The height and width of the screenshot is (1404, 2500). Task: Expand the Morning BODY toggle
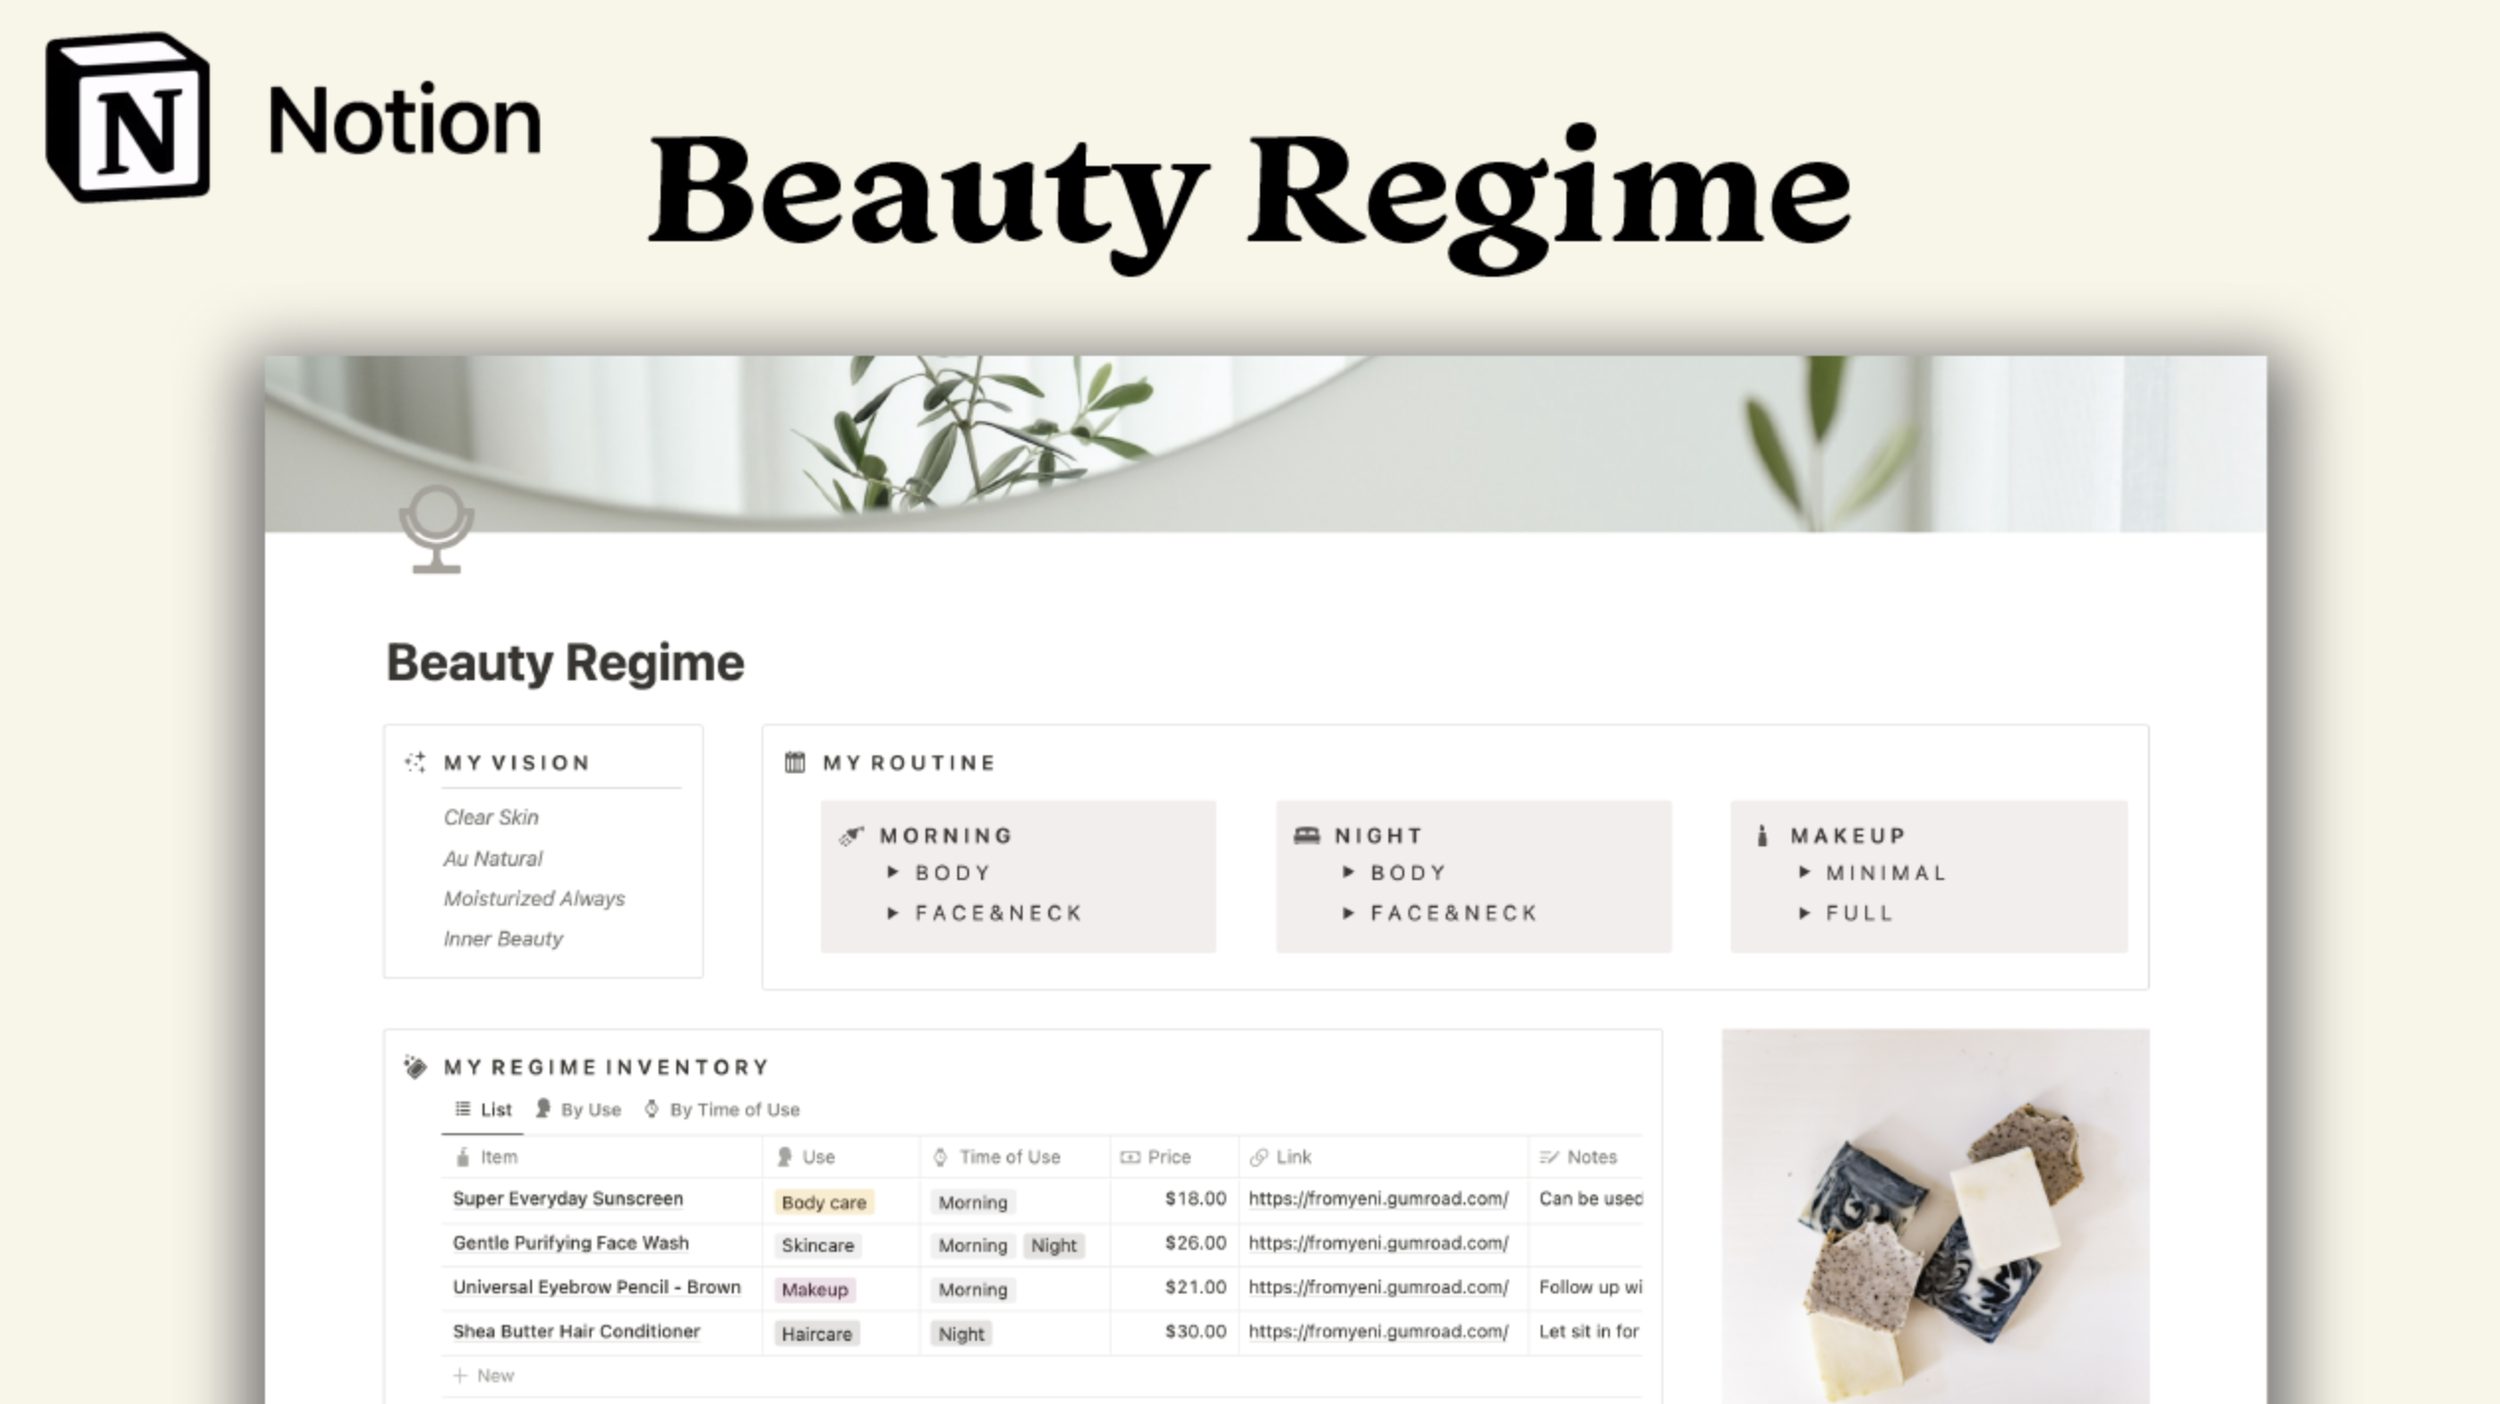tap(893, 872)
